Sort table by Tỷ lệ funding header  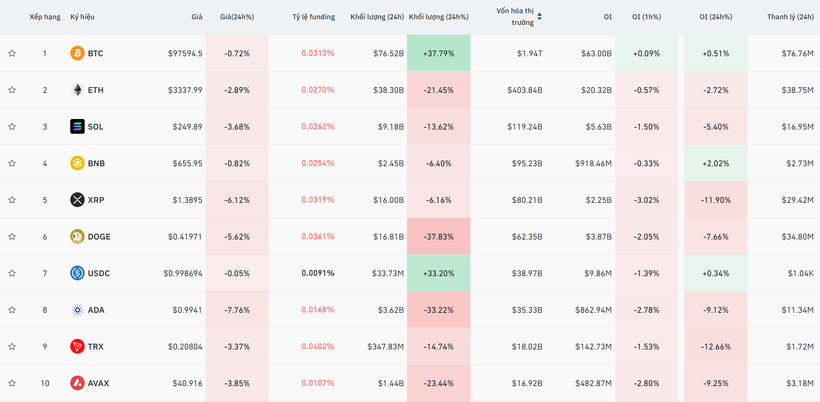pyautogui.click(x=313, y=17)
